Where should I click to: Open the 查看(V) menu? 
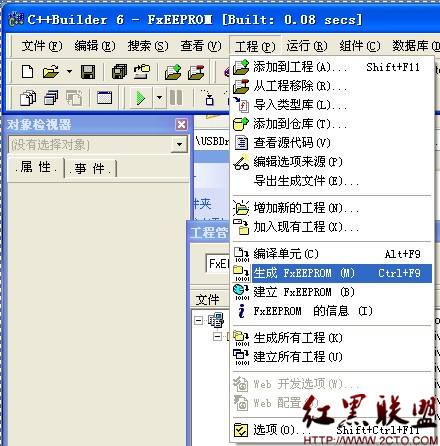201,46
